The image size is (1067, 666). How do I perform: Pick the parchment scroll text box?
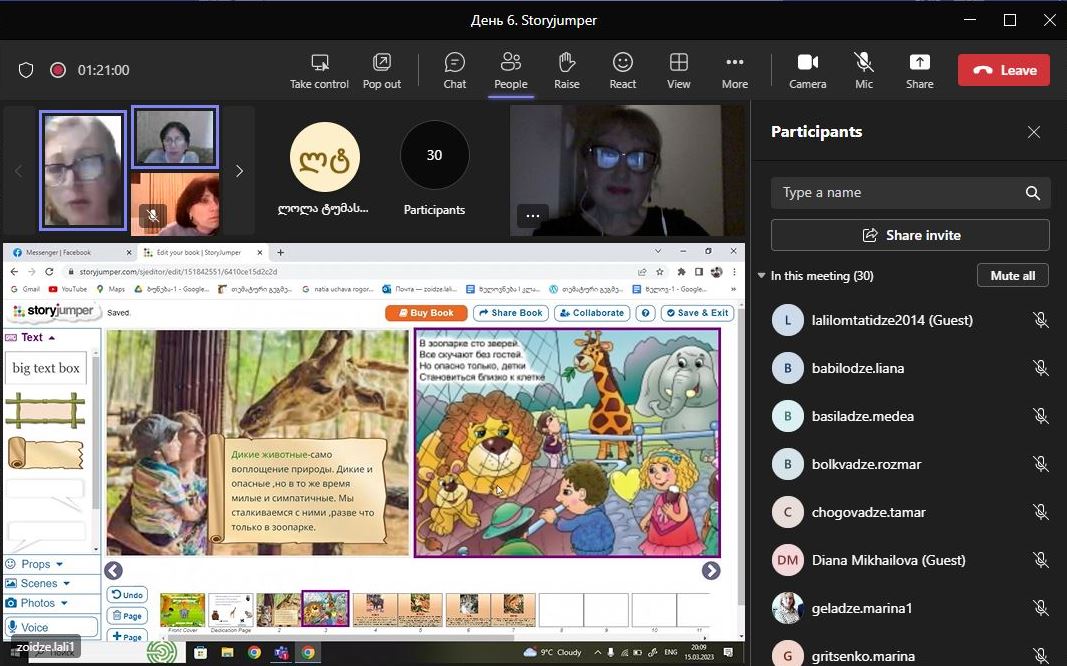[x=45, y=453]
